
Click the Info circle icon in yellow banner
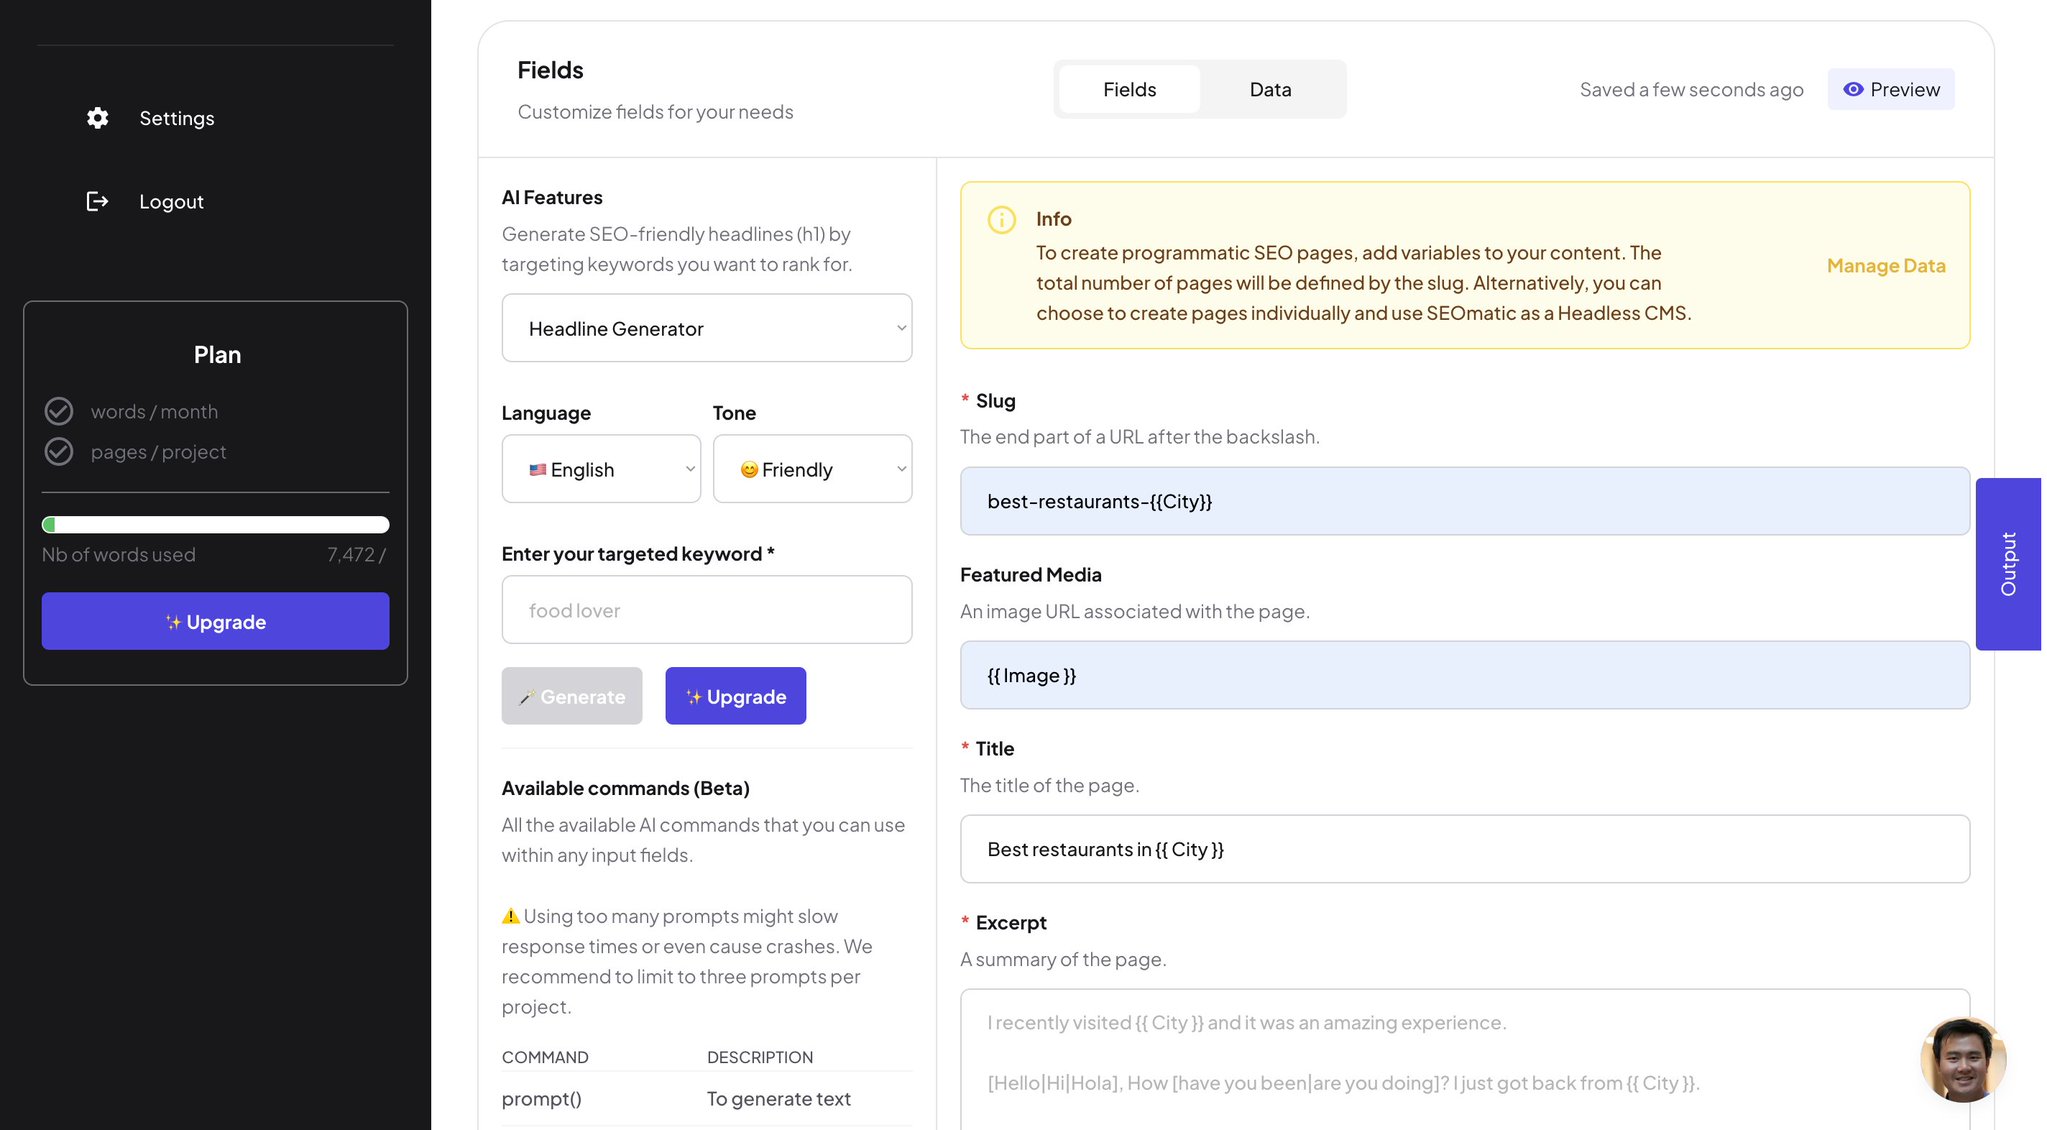(x=1001, y=219)
